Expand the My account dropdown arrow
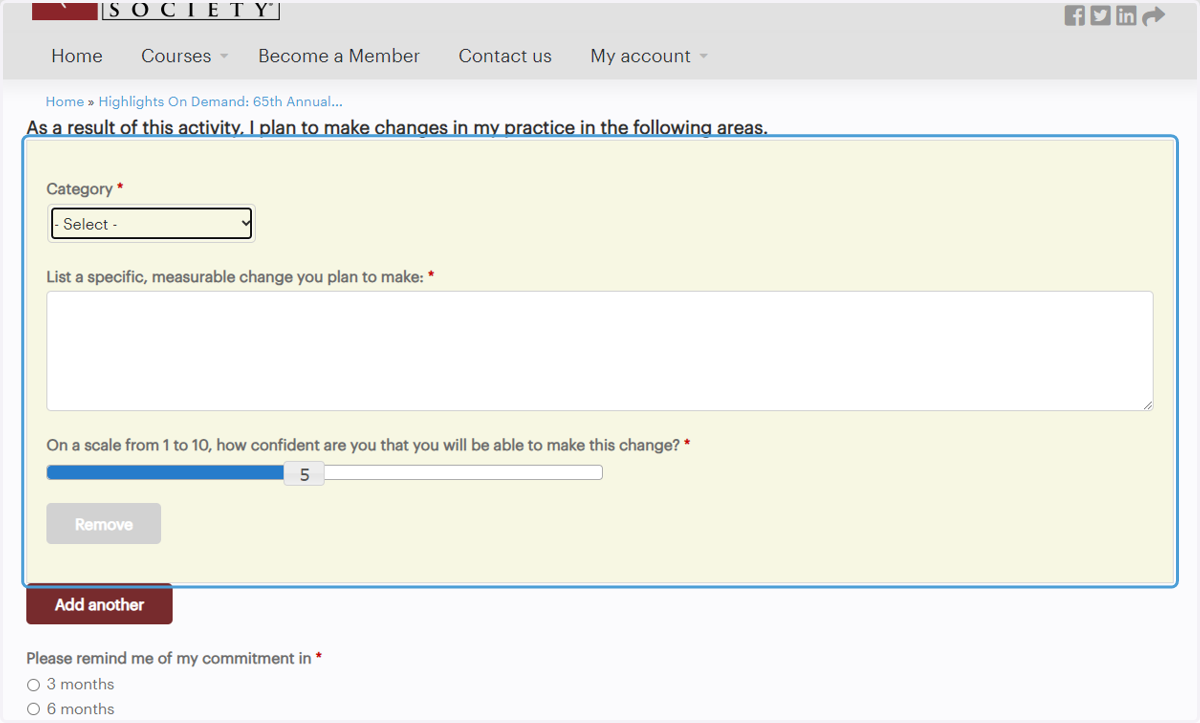This screenshot has width=1200, height=723. (703, 57)
